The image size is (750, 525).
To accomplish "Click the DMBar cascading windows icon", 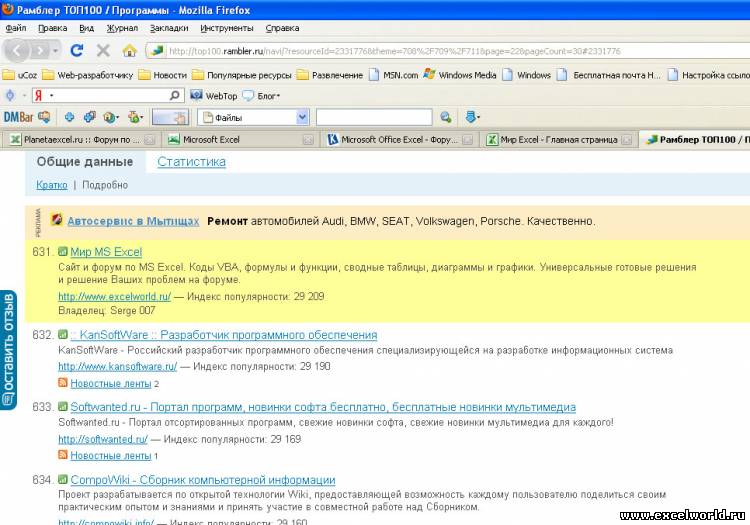I will pos(89,117).
